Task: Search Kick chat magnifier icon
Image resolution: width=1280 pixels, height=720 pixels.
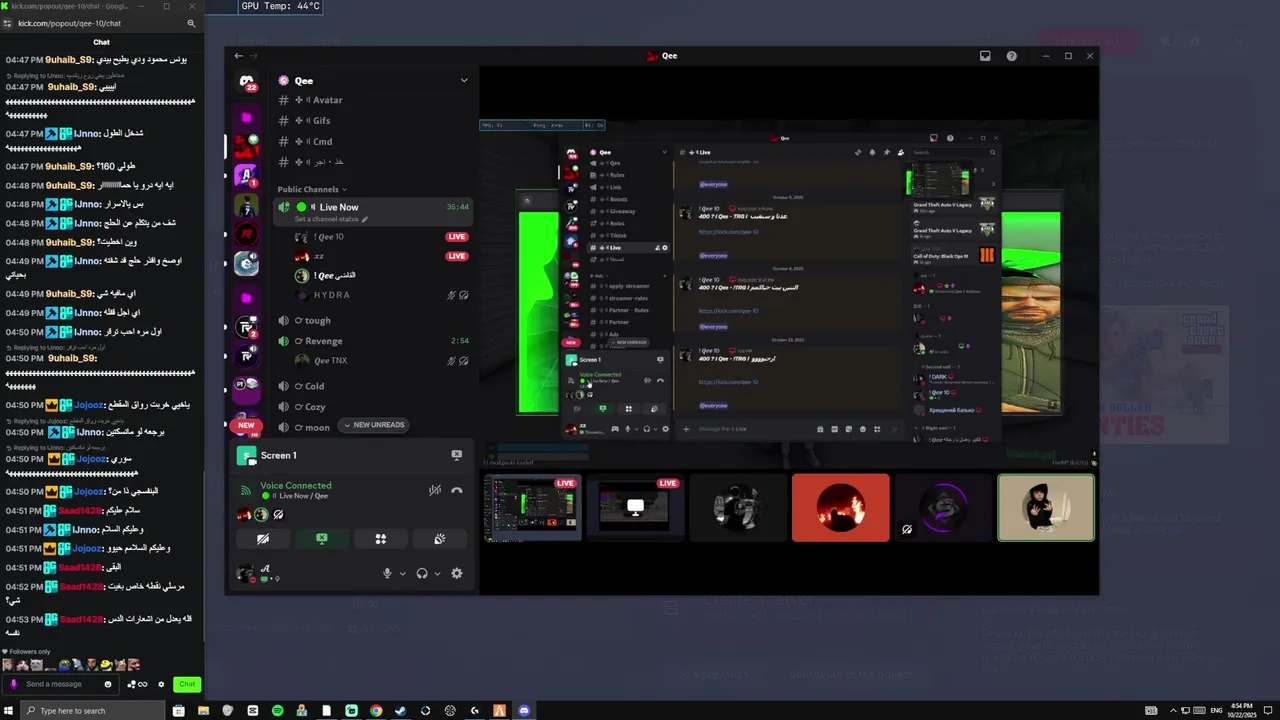Action: pos(191,23)
